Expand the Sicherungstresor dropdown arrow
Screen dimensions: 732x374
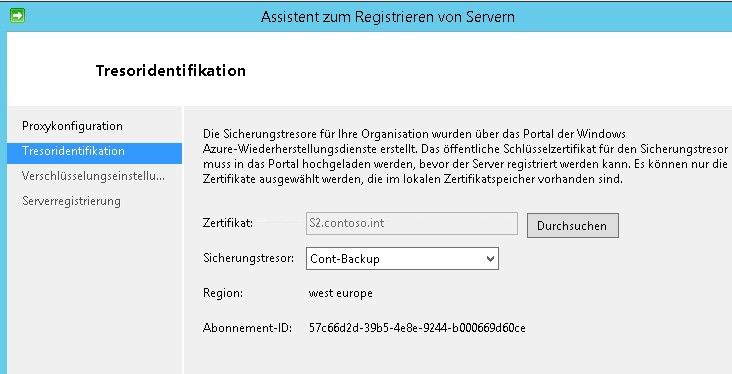point(490,259)
